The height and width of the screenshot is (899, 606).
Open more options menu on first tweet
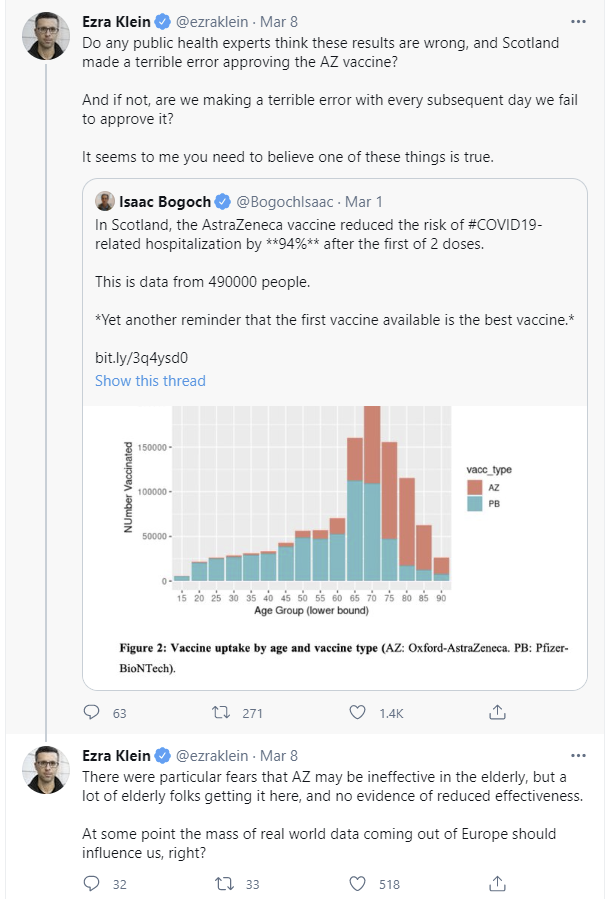[578, 21]
